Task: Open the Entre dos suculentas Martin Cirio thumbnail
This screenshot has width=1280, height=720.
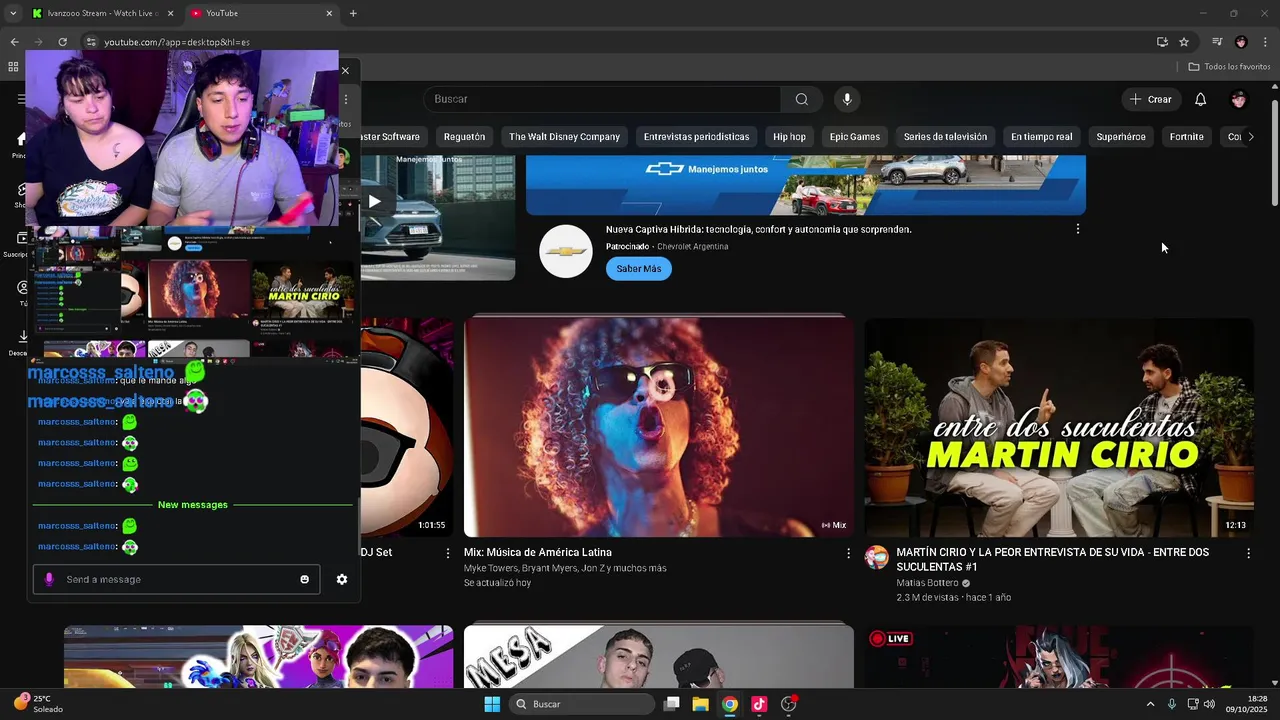Action: pyautogui.click(x=1059, y=427)
